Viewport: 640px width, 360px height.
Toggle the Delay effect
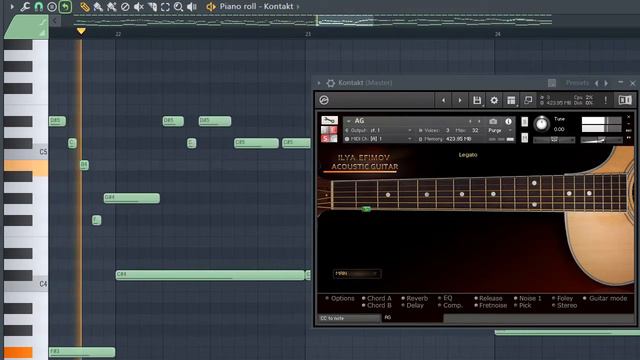pos(412,305)
